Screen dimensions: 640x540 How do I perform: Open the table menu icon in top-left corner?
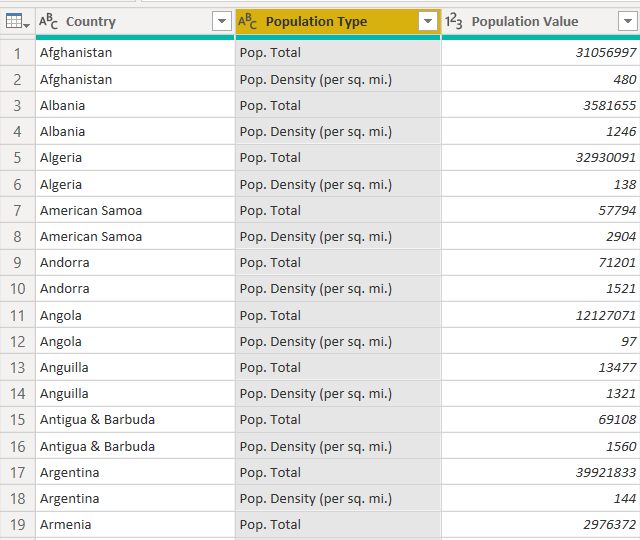pos(17,21)
